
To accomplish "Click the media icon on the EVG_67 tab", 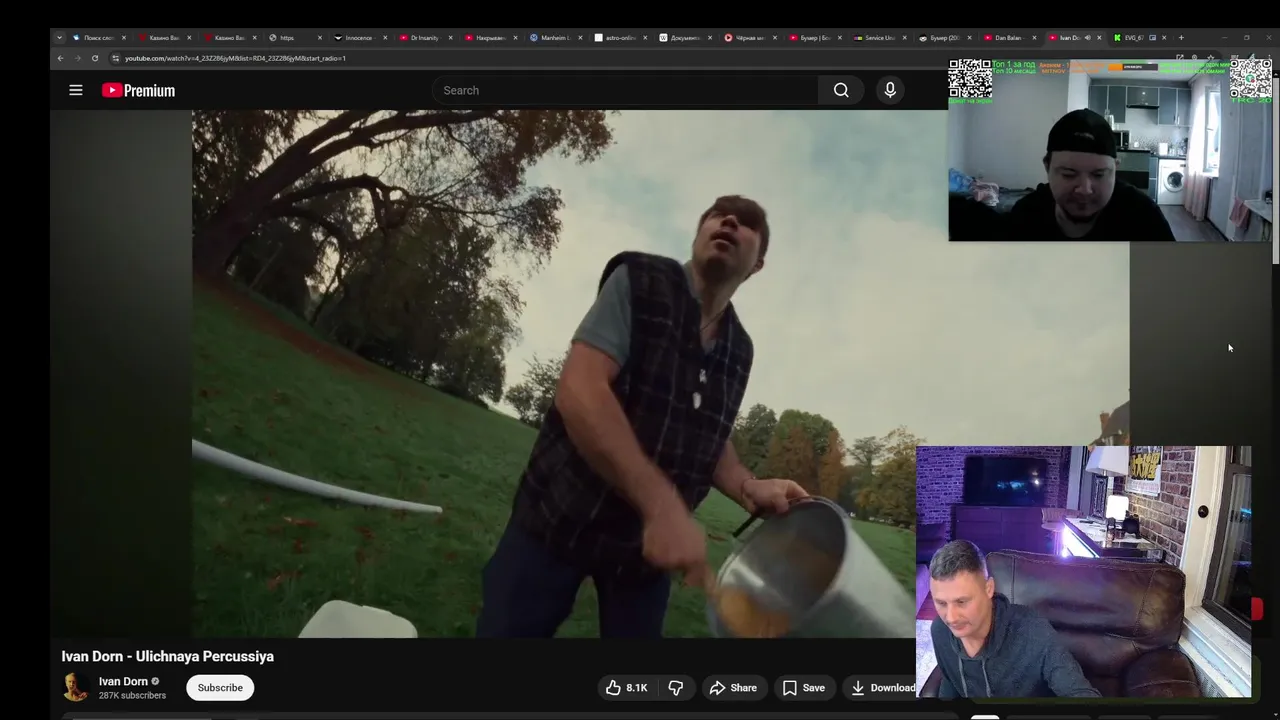I will [1152, 38].
